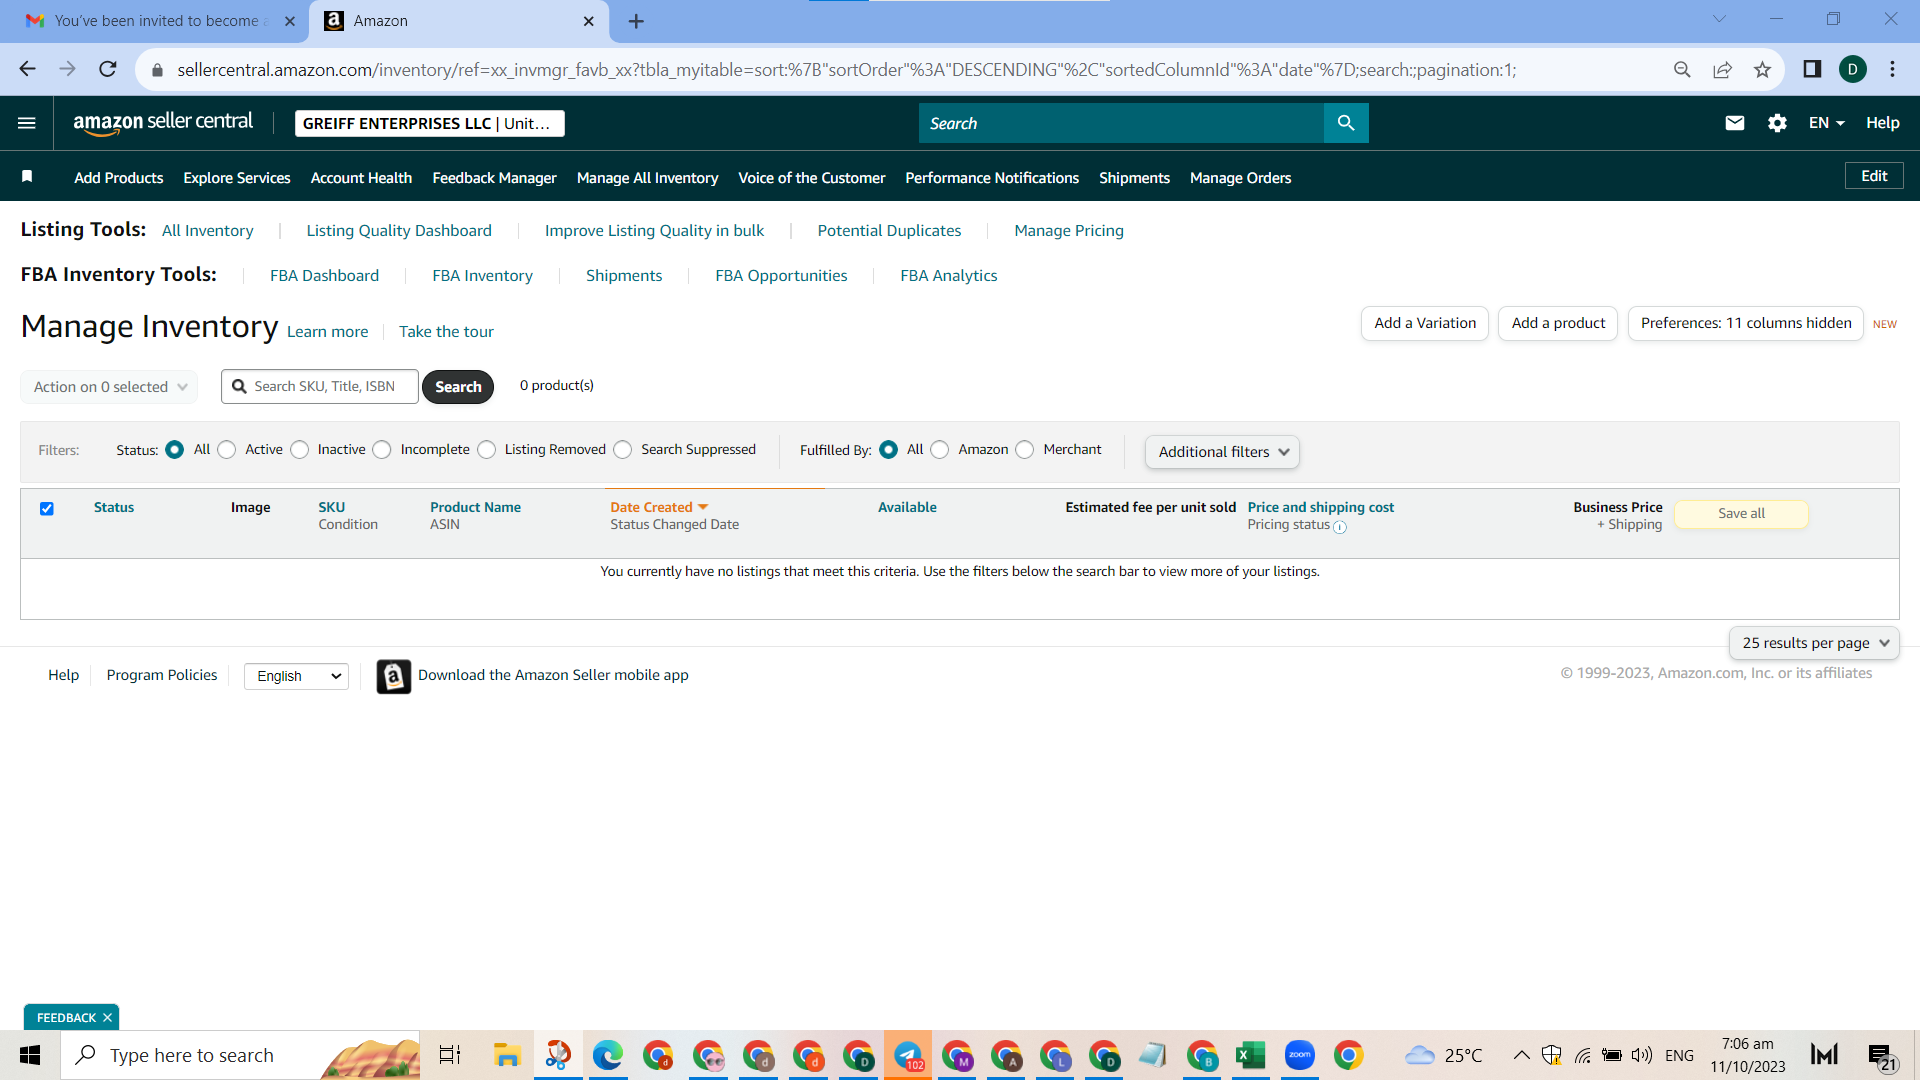
Task: Open Telegram from the taskbar
Action: (x=908, y=1055)
